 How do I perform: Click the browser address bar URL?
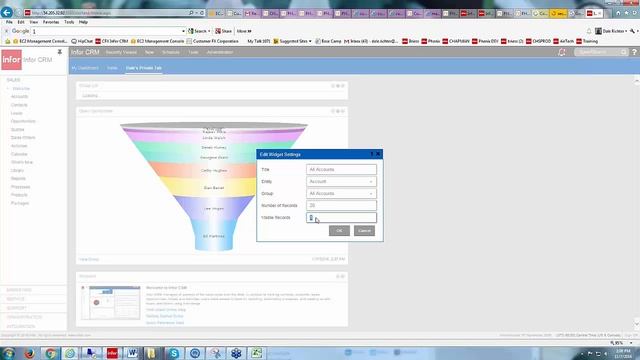coord(106,13)
